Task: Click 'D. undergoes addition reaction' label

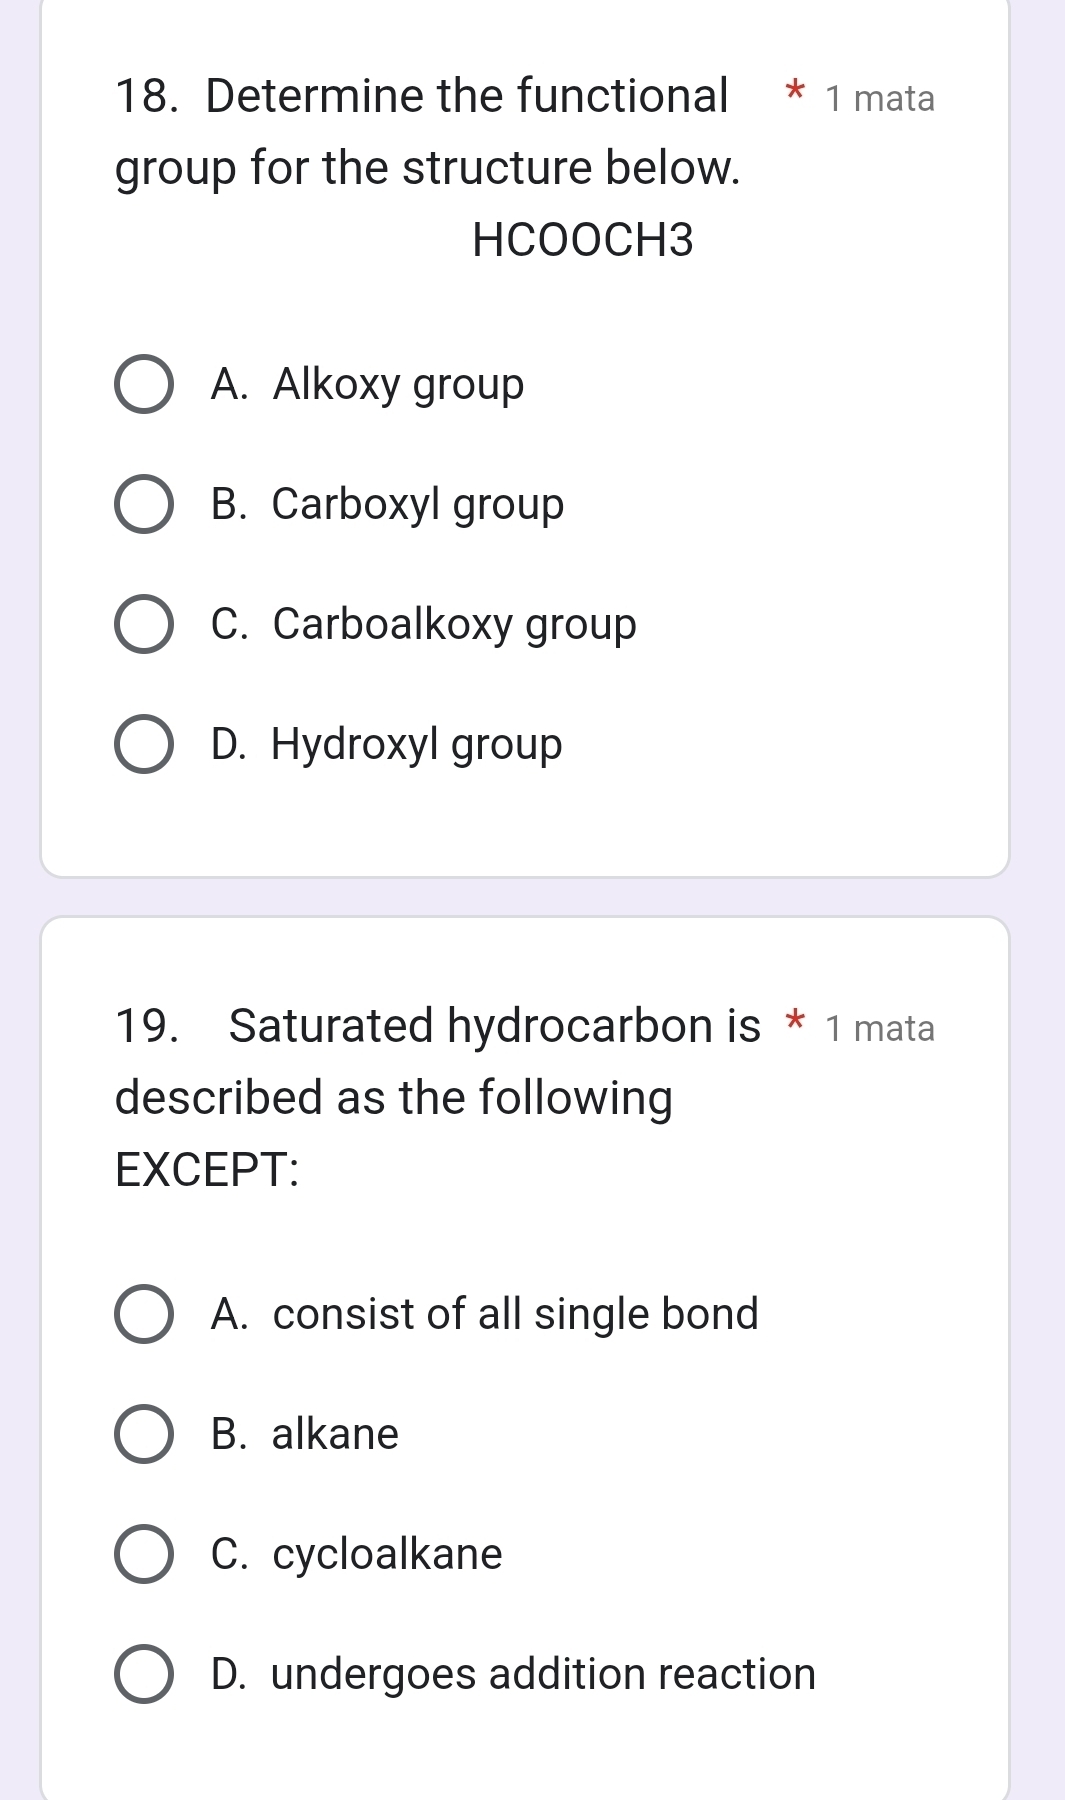Action: pyautogui.click(x=513, y=1674)
